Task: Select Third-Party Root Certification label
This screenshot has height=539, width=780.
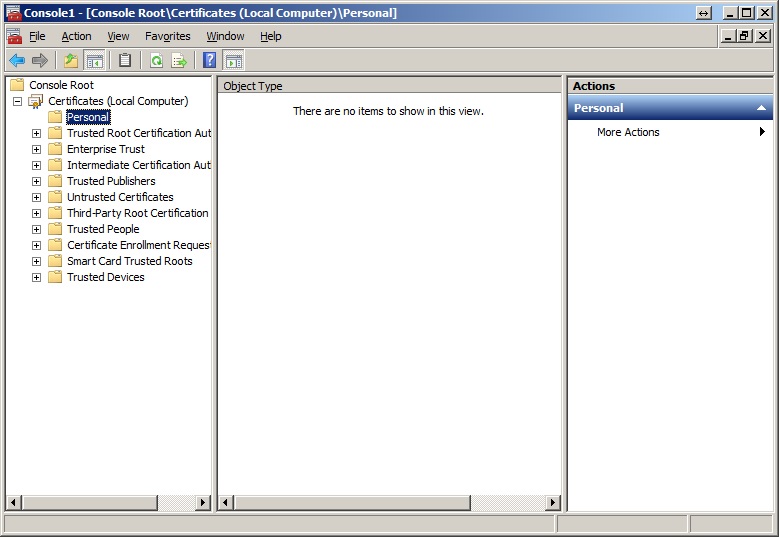Action: click(x=138, y=213)
